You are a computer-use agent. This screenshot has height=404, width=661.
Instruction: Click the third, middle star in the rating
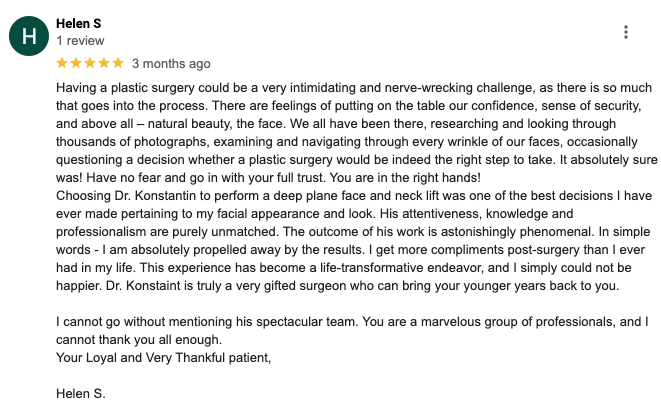[x=90, y=63]
